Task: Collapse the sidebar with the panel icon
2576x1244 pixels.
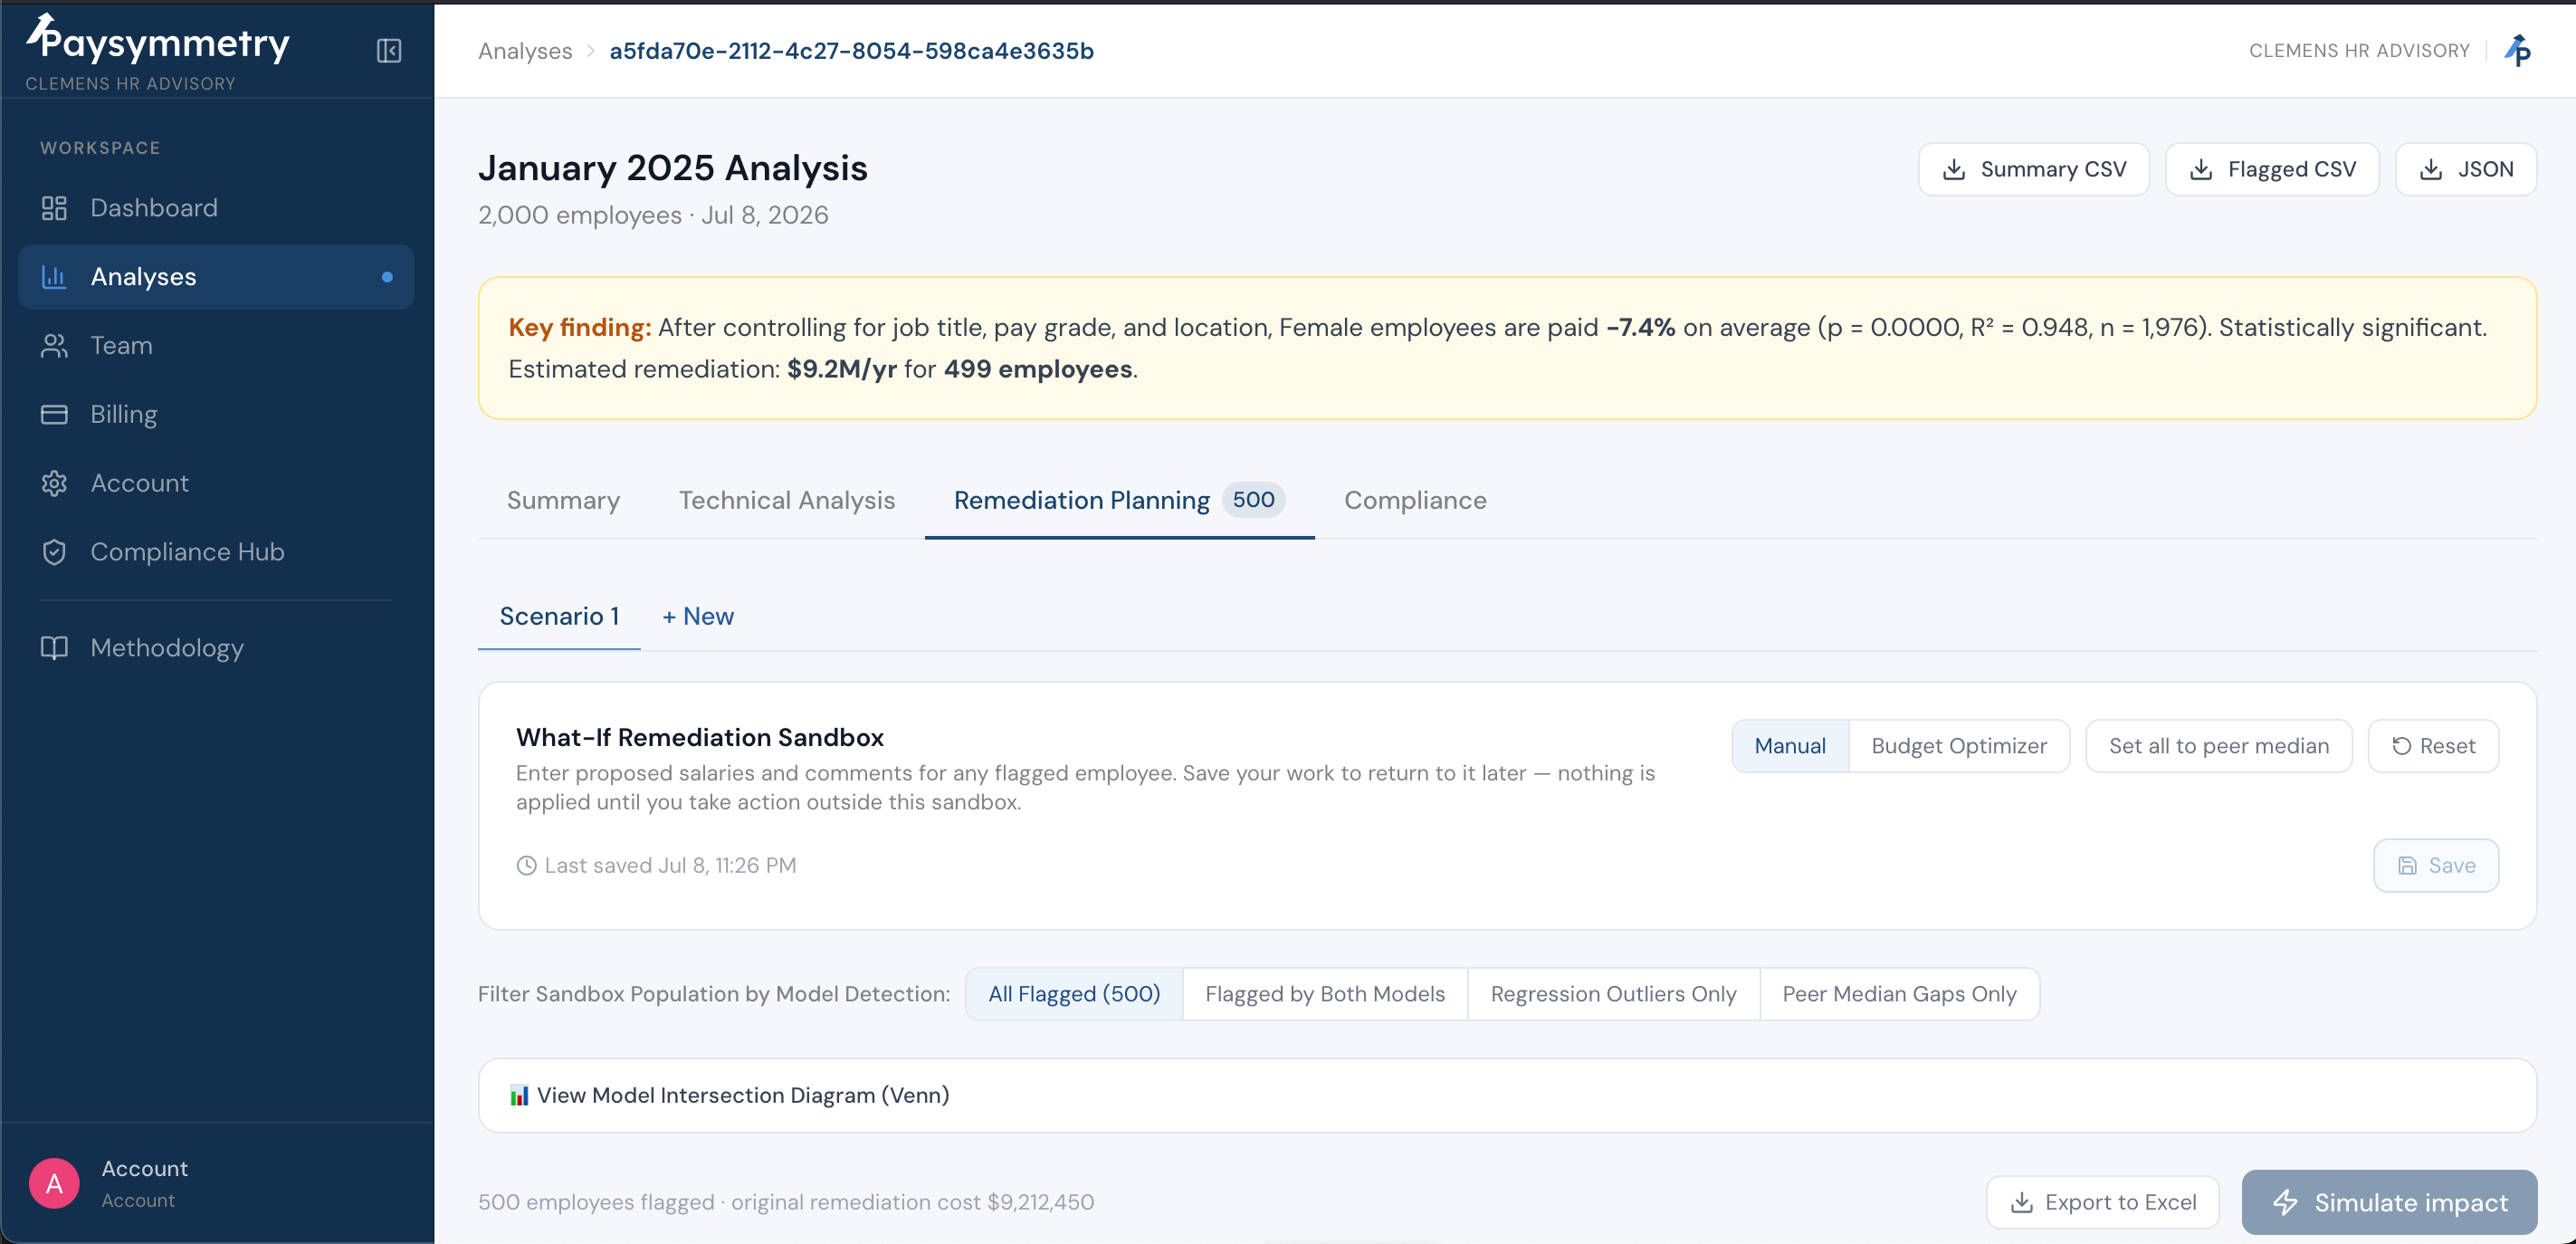Action: coord(389,51)
